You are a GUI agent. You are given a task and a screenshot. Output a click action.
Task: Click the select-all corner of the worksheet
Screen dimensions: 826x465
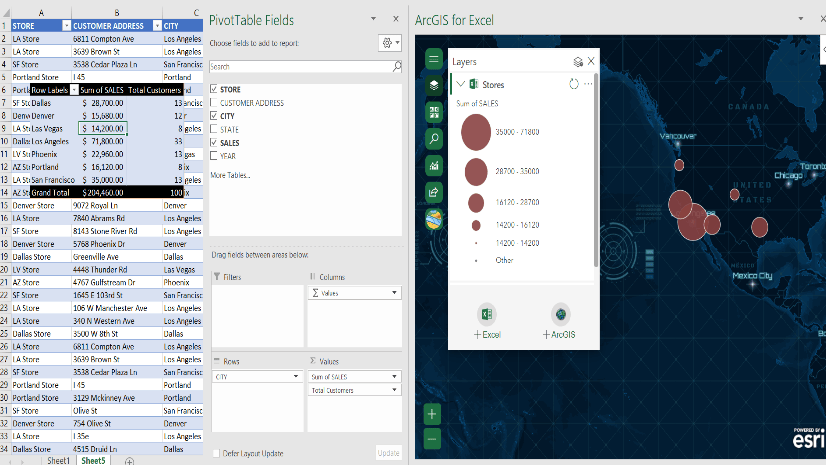coord(5,13)
